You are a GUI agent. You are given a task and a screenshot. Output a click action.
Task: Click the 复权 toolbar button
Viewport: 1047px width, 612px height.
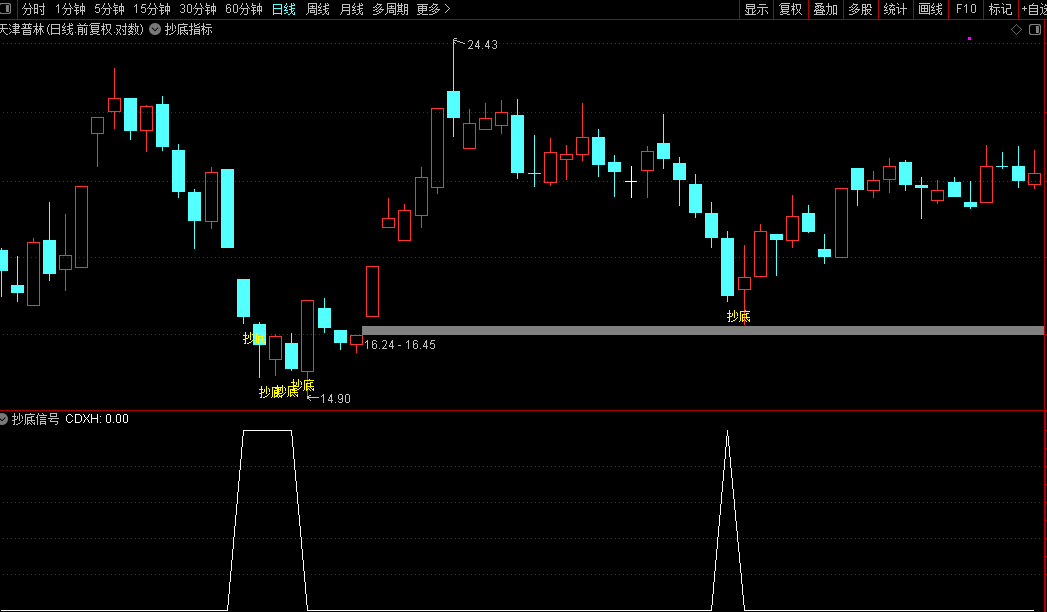791,9
